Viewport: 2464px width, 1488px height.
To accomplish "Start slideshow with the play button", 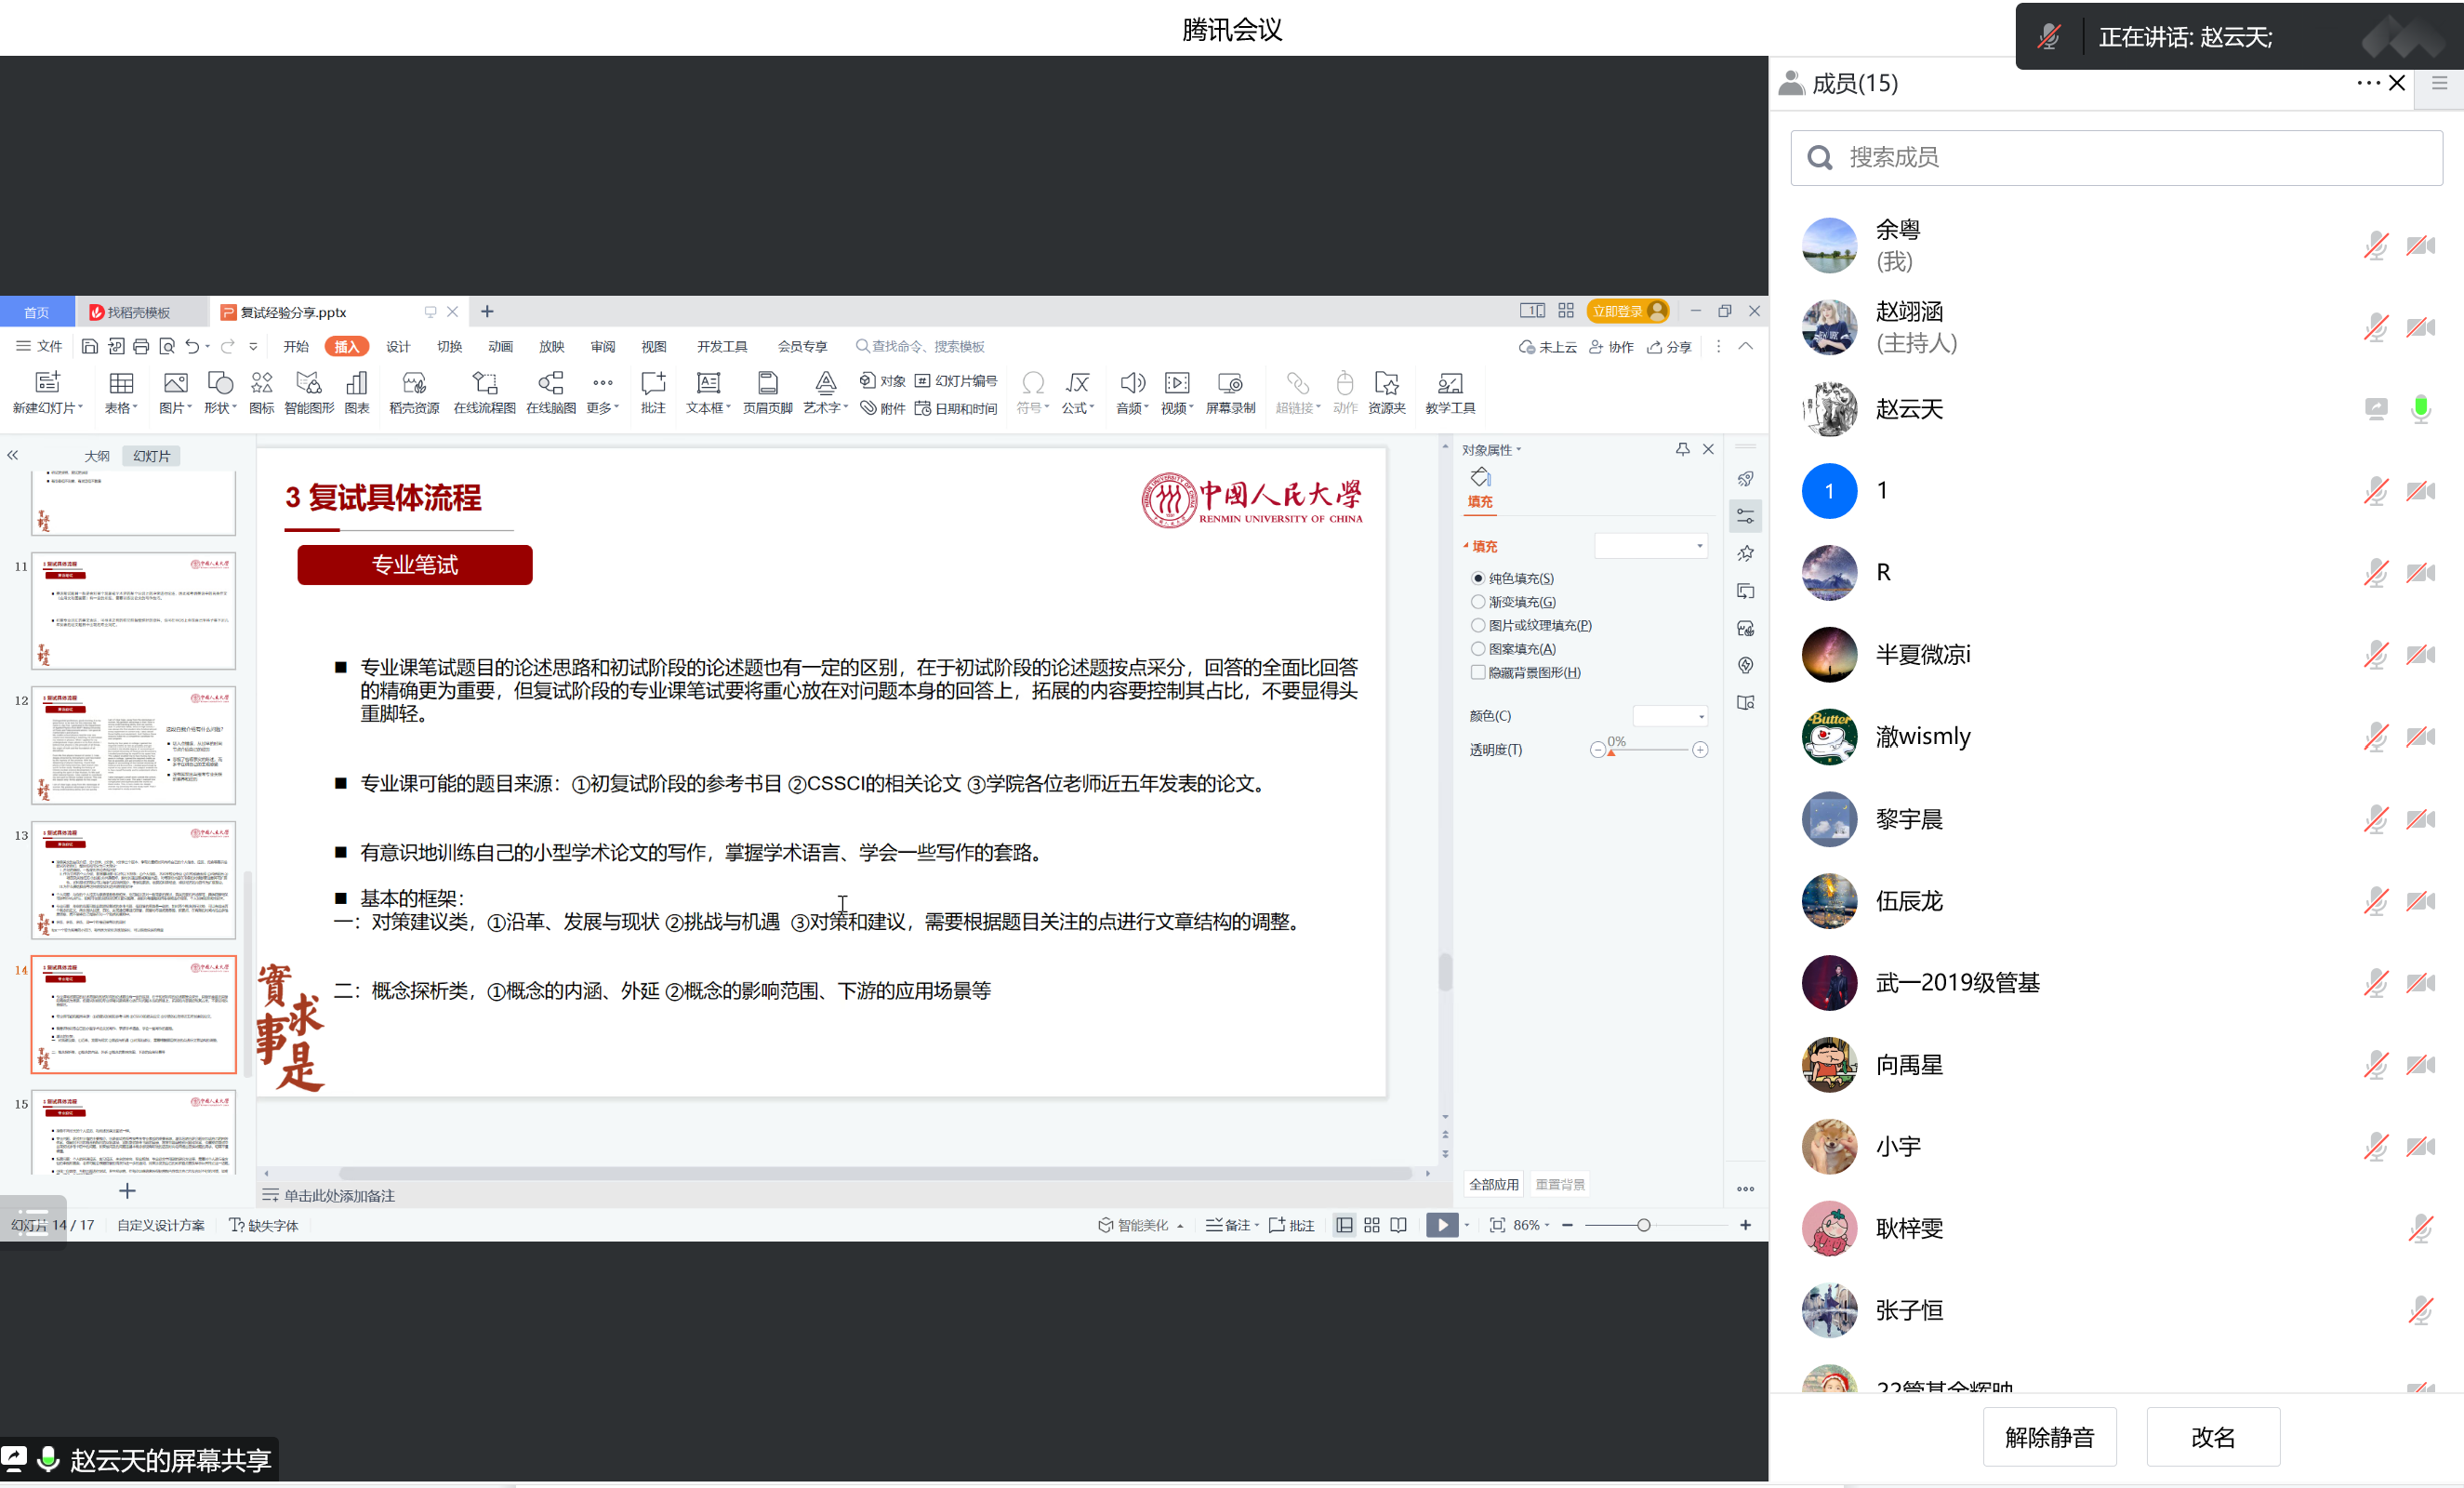I will [x=1441, y=1225].
